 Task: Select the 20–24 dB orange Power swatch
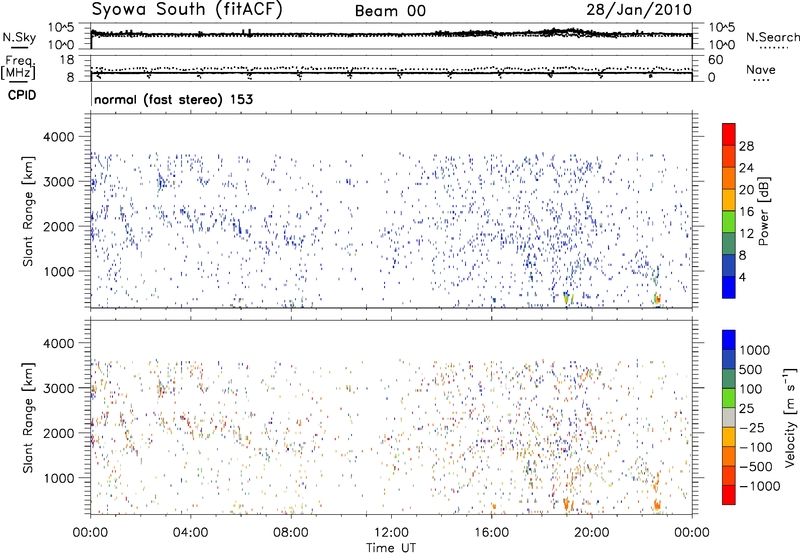(729, 178)
